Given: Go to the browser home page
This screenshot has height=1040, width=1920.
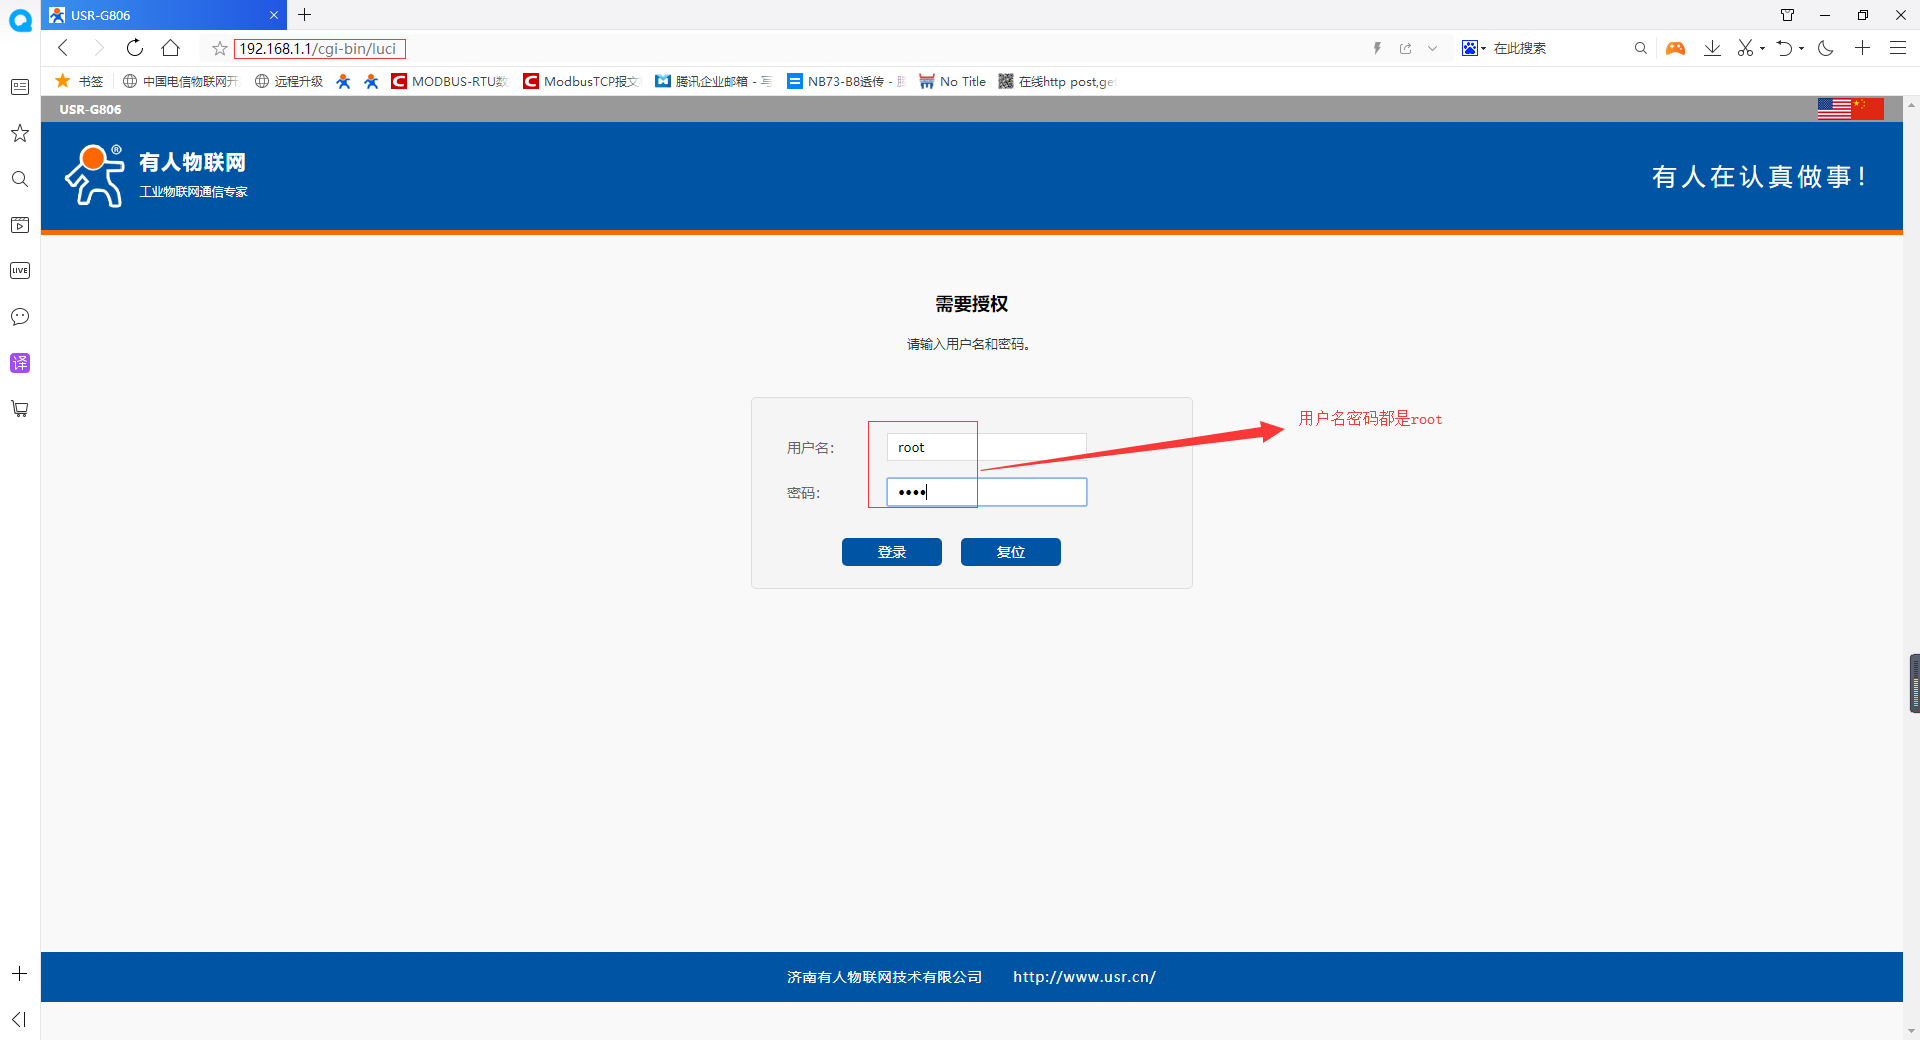Looking at the screenshot, I should [171, 48].
